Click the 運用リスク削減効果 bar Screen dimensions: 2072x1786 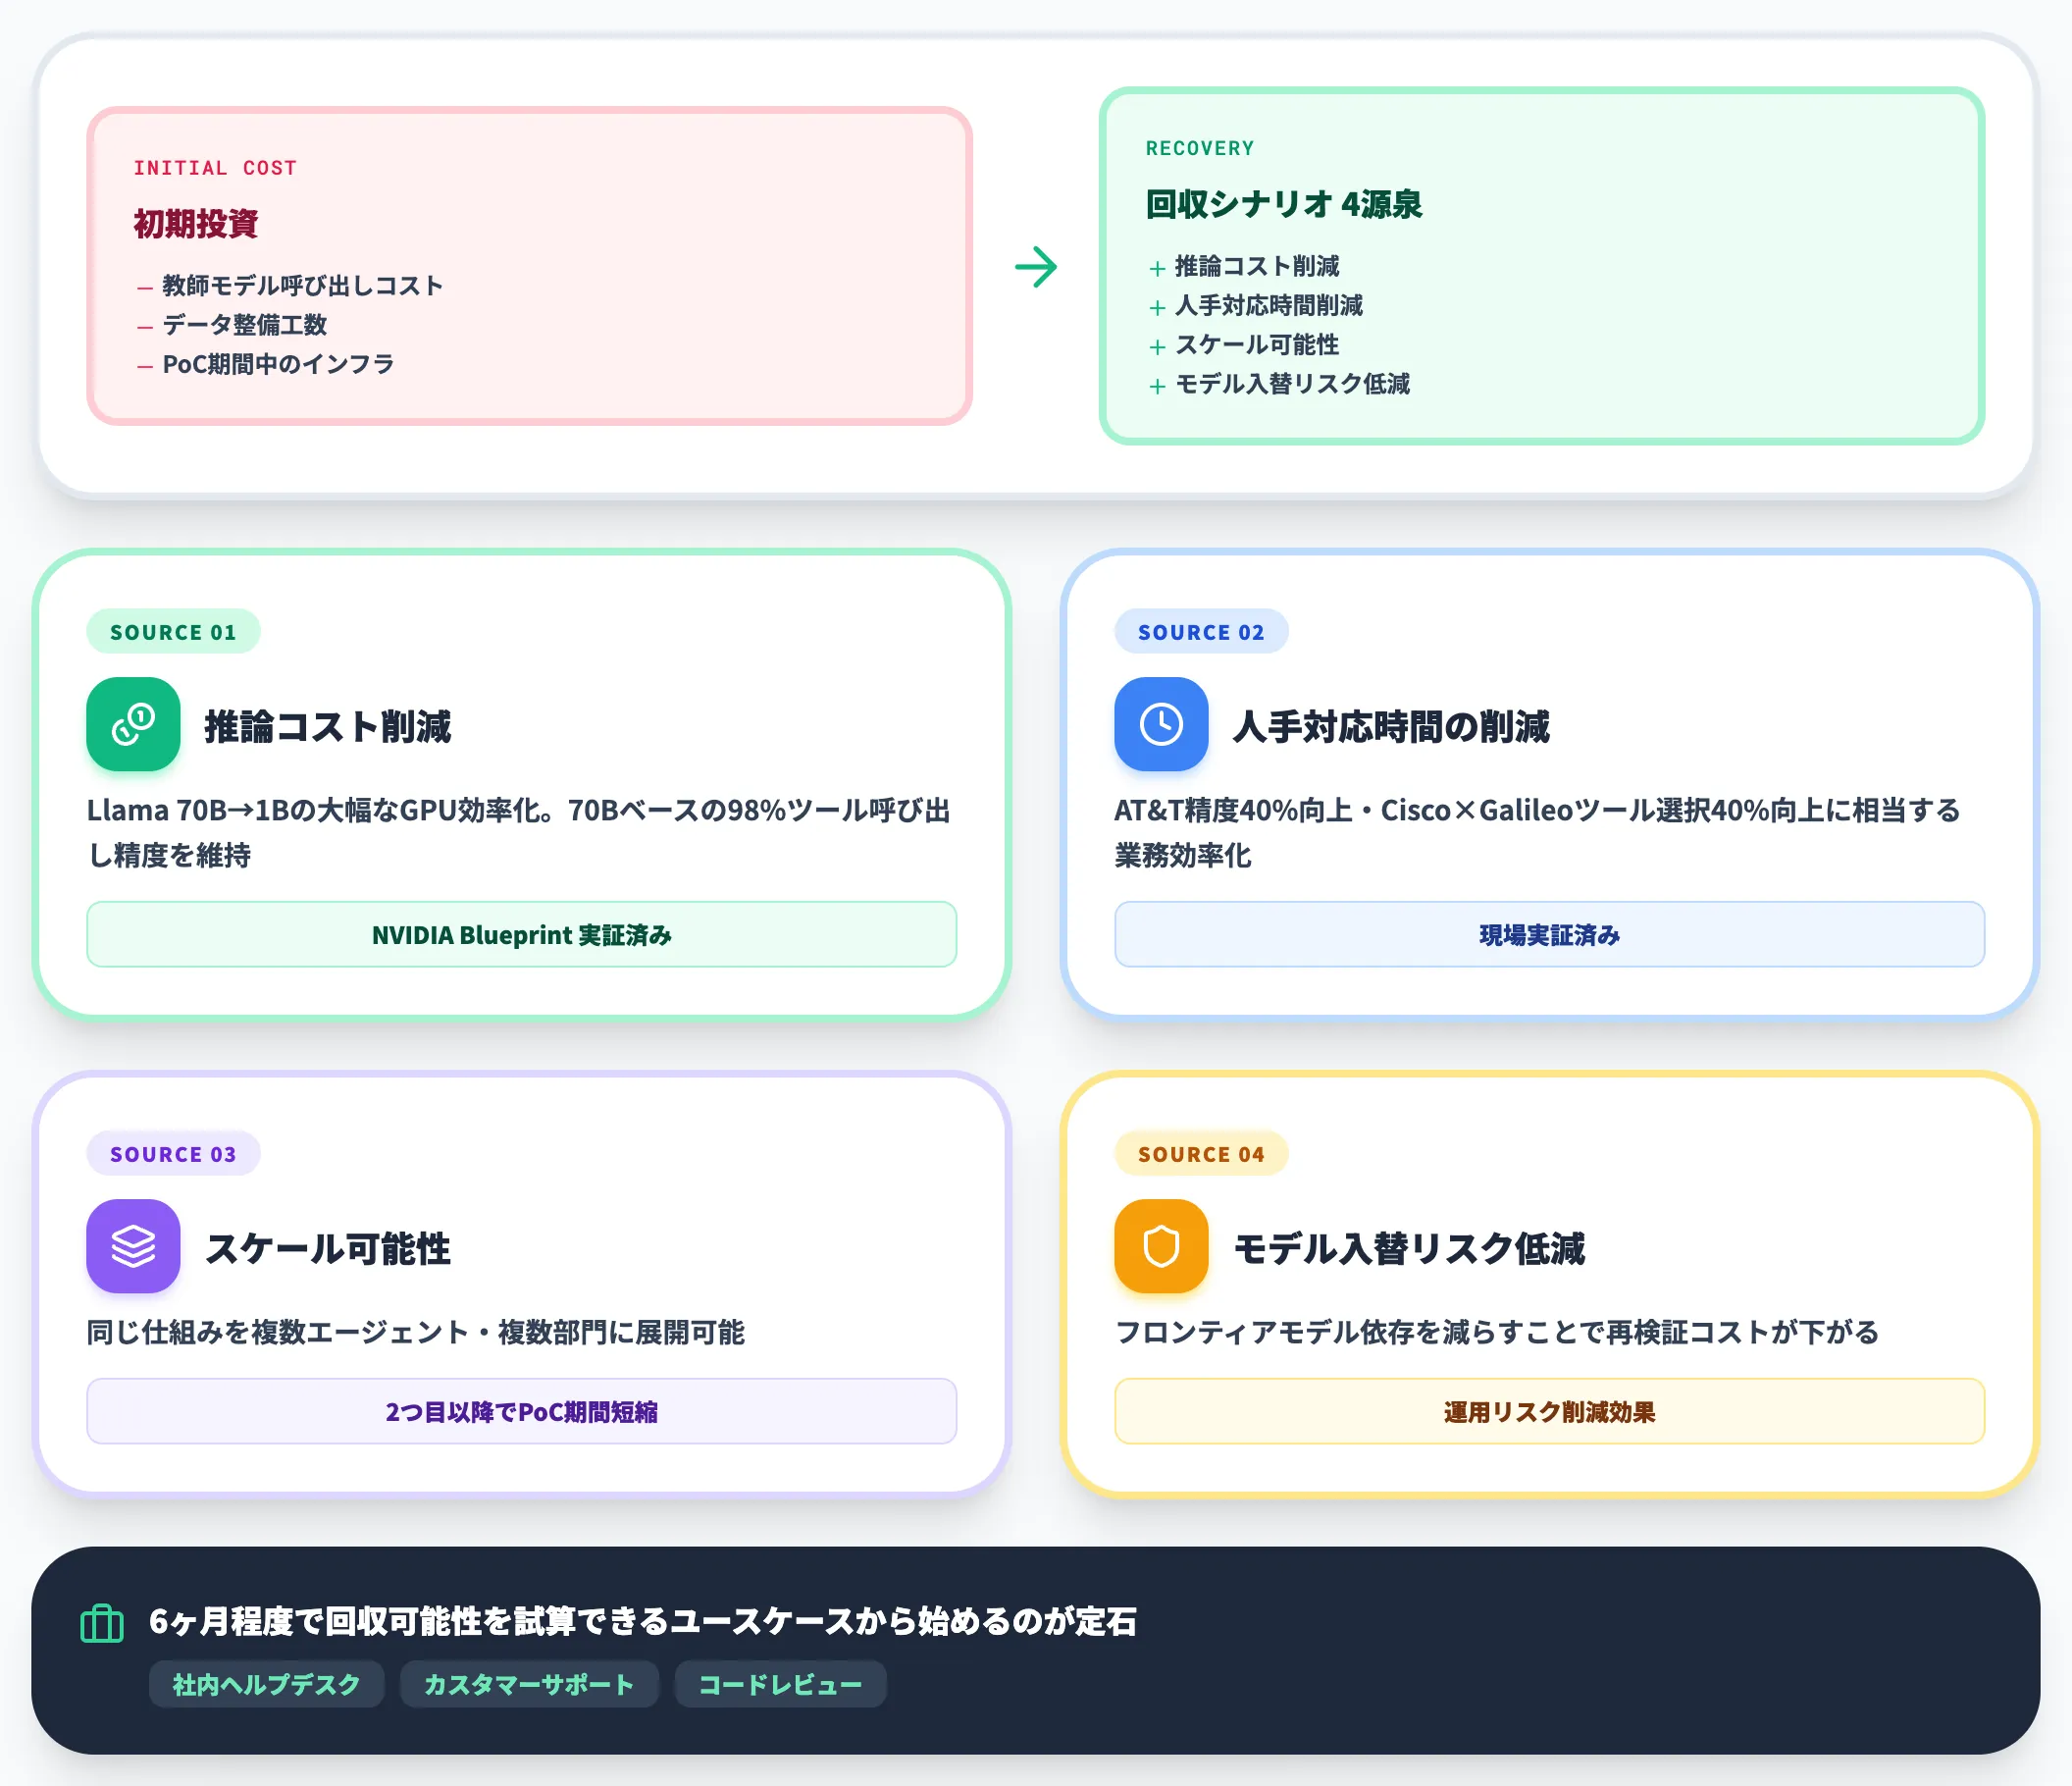(x=1549, y=1411)
